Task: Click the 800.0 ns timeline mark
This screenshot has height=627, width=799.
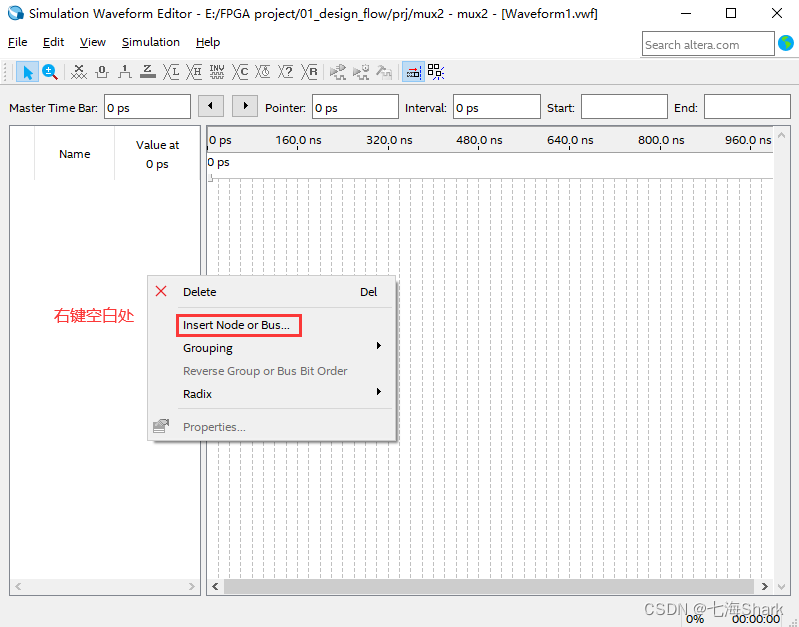Action: tap(661, 140)
